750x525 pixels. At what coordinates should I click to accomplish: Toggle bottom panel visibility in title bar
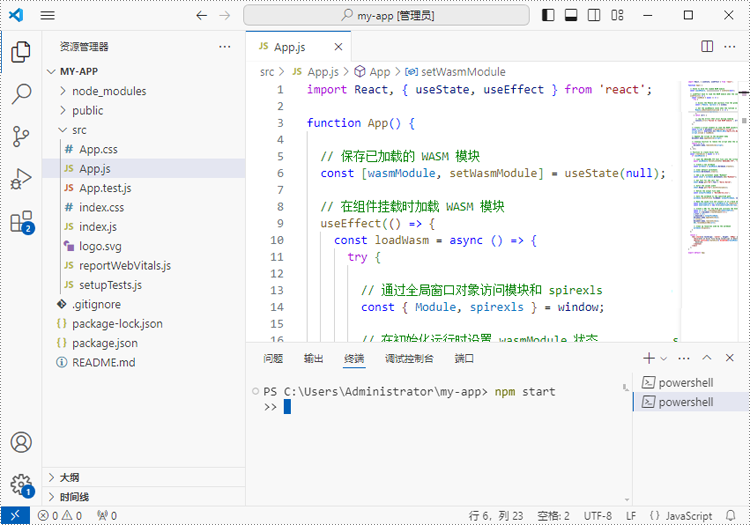click(571, 15)
